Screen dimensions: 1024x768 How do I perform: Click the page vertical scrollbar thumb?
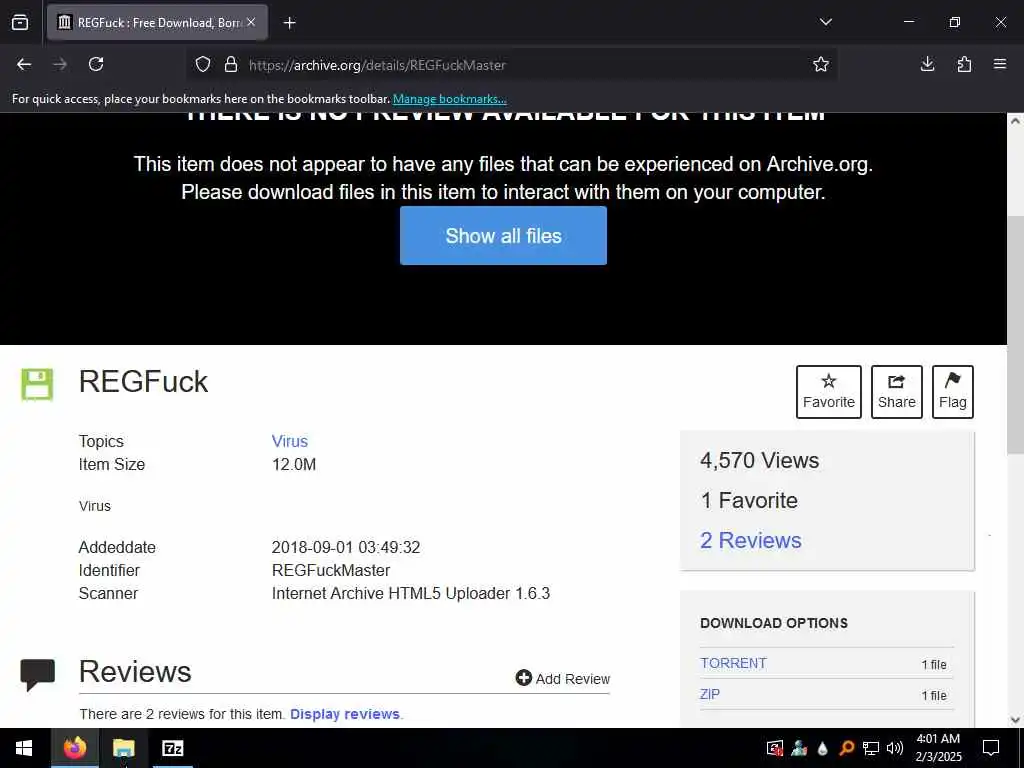pyautogui.click(x=1015, y=334)
